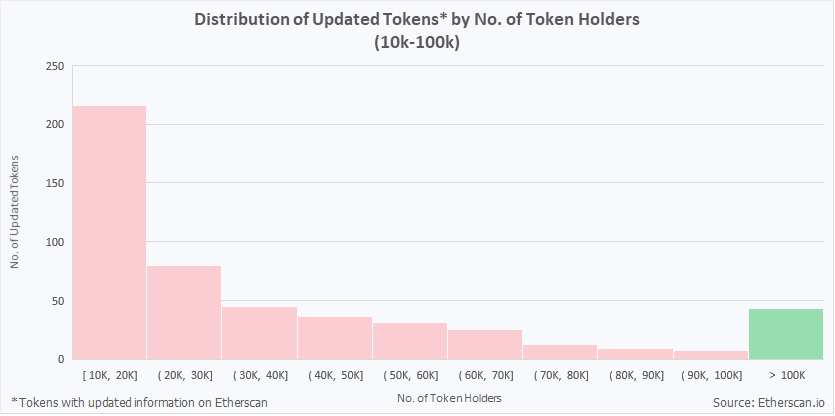Select the (50K, 60K] axis label

(x=410, y=375)
